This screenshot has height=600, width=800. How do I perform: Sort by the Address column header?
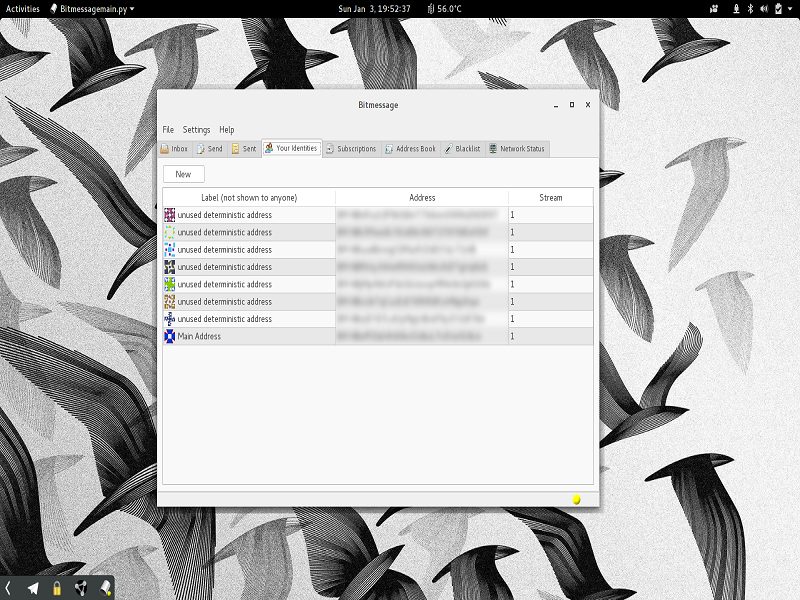pyautogui.click(x=422, y=198)
